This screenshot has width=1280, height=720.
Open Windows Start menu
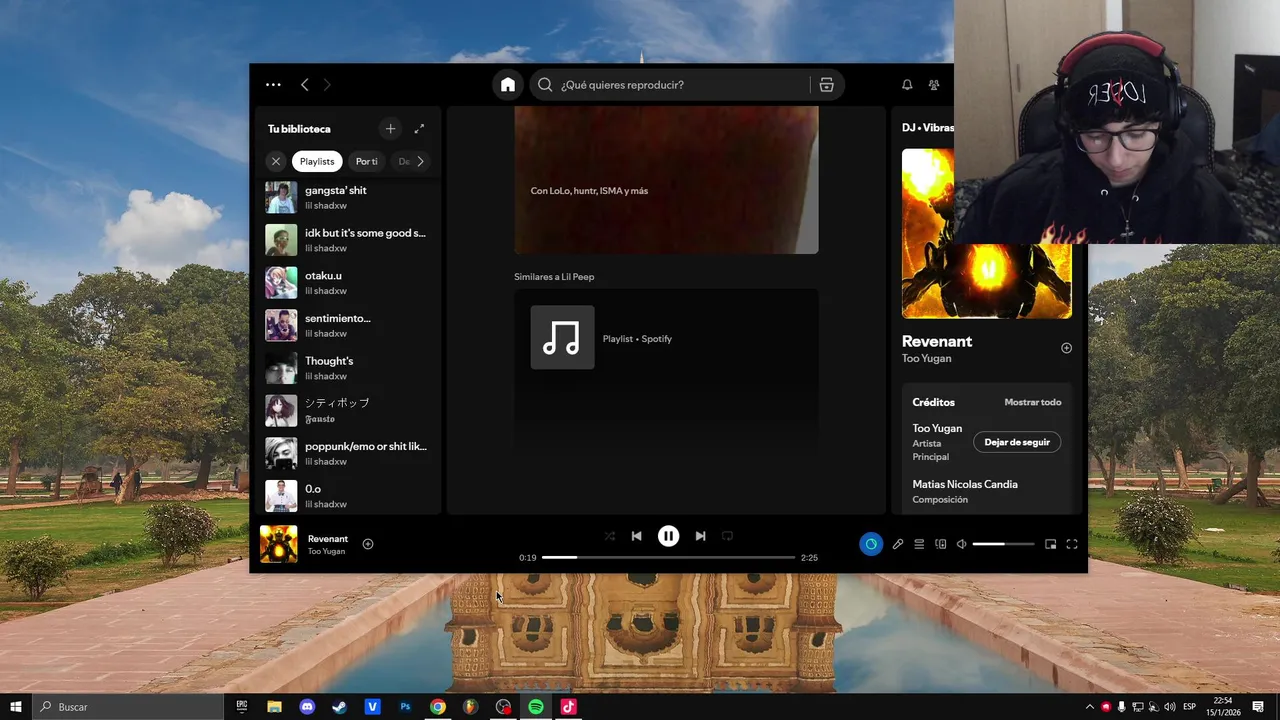pos(15,707)
